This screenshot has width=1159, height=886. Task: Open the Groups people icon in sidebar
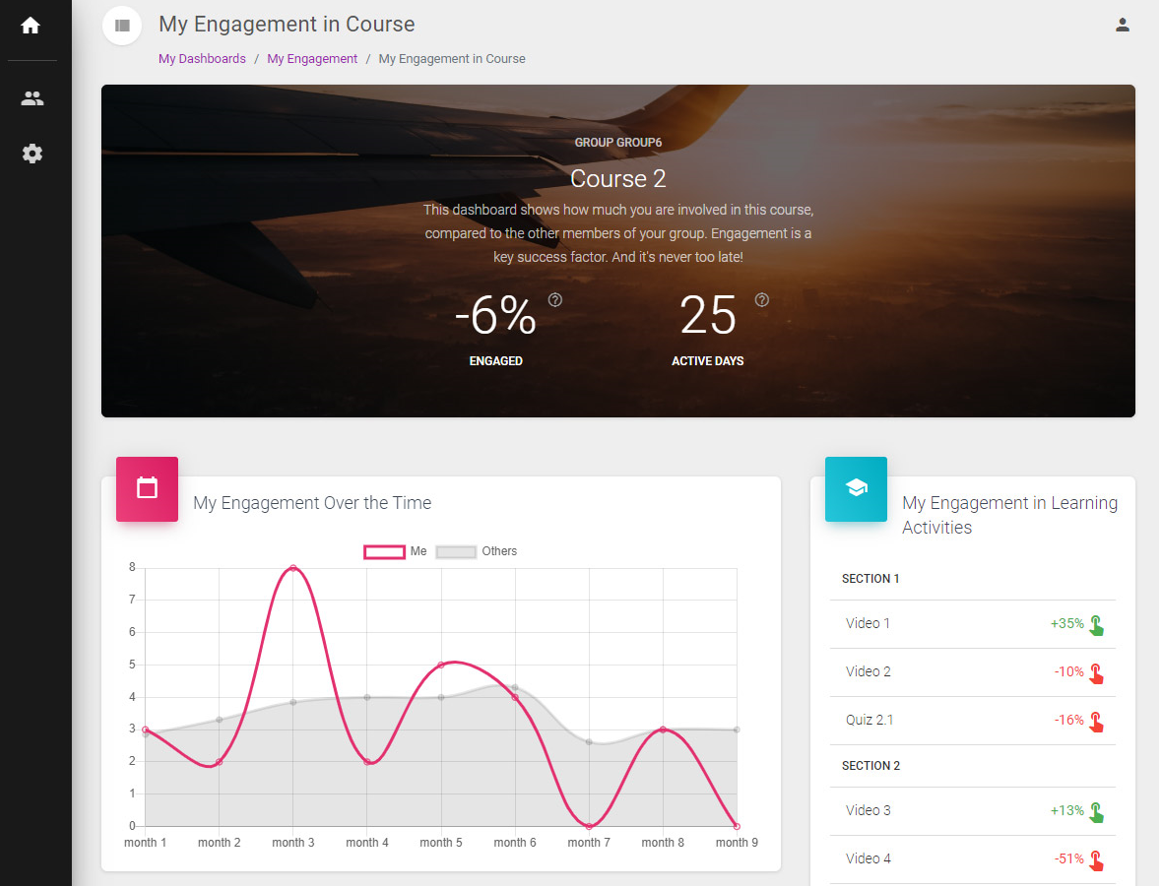pos(32,98)
